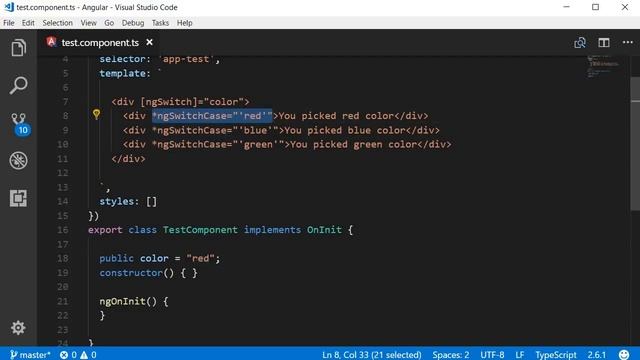Click the 'selector:' property
Screen dimensions: 640x360
(125, 59)
